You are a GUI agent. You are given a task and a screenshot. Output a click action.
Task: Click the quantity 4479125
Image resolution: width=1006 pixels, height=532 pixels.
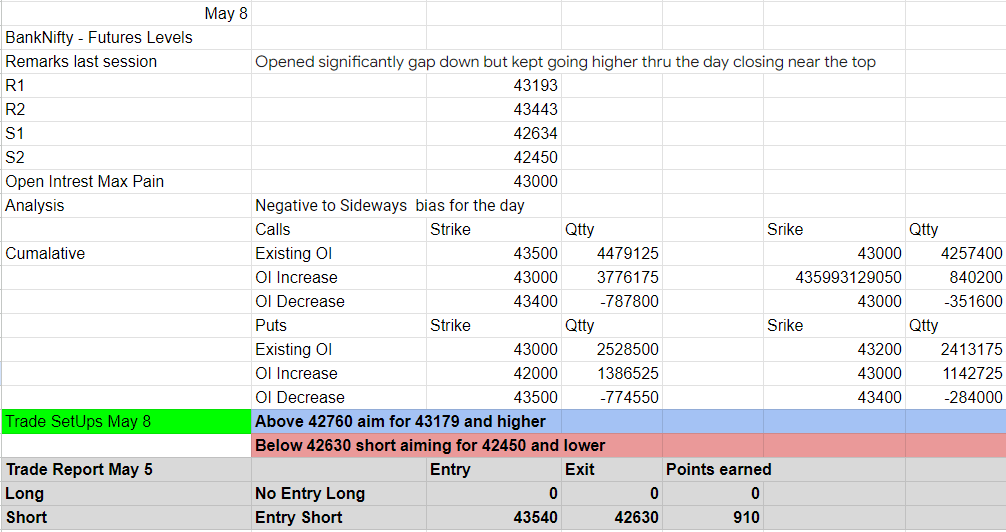611,254
